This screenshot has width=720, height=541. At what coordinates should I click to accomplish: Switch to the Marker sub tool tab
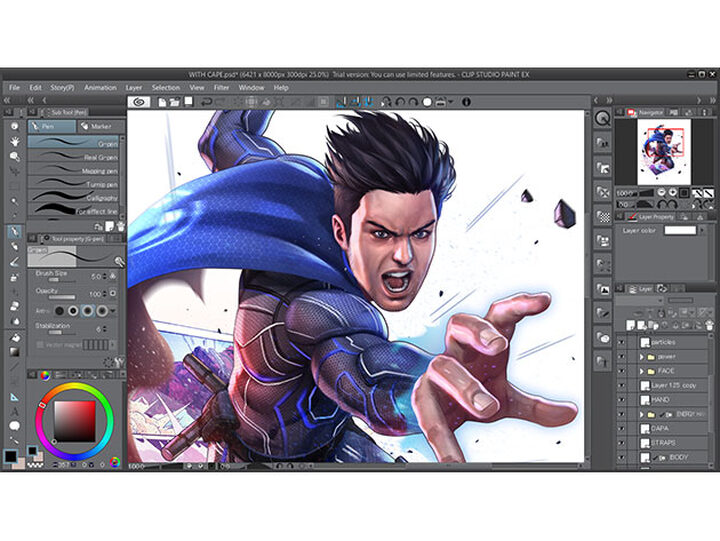click(100, 126)
